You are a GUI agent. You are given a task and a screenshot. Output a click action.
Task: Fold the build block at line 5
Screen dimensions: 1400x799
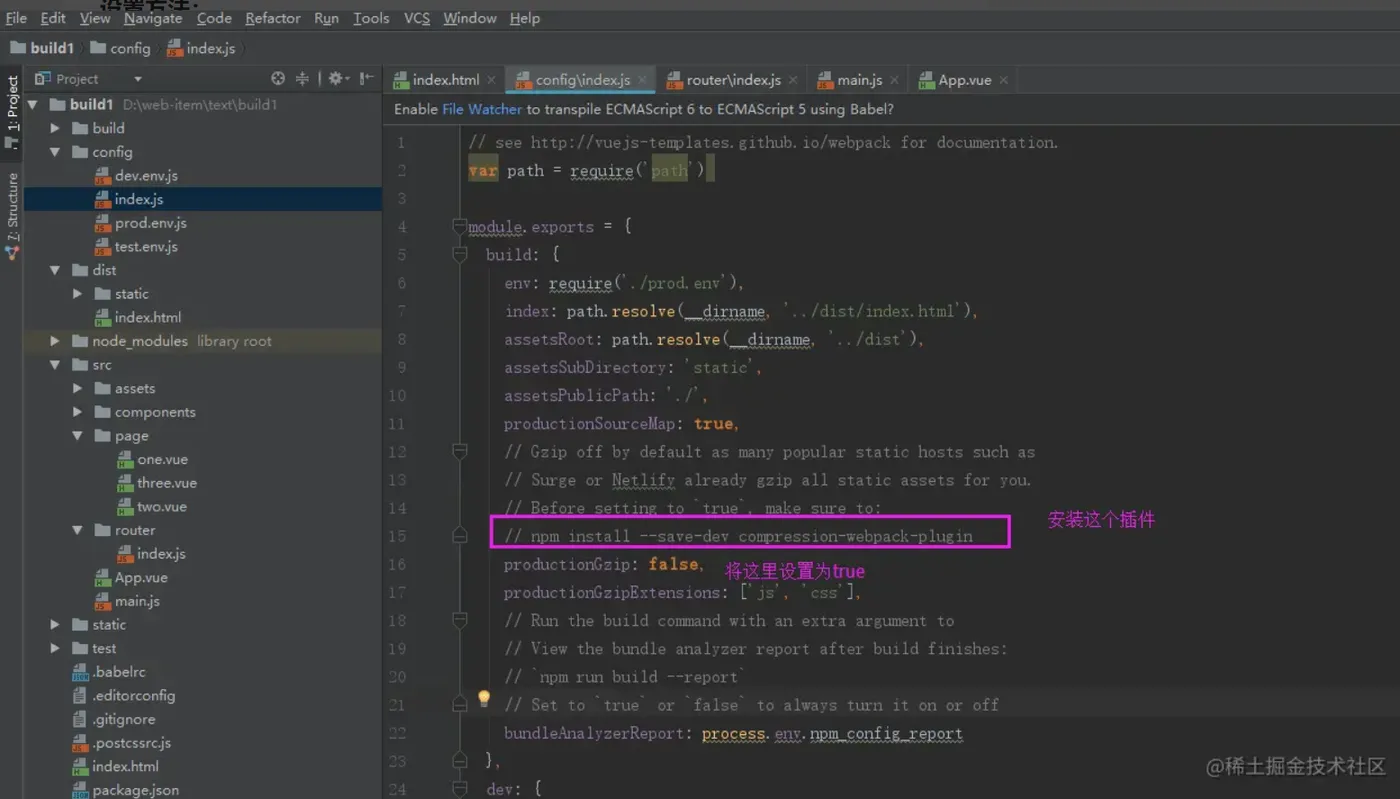coord(459,255)
